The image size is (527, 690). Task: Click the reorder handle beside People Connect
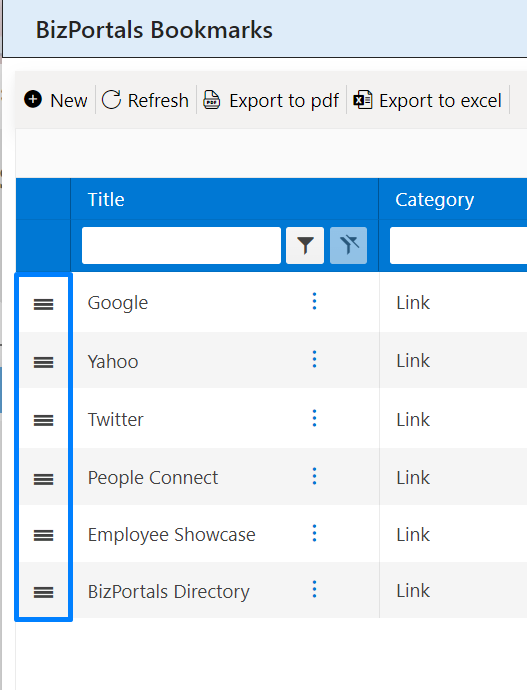click(44, 479)
